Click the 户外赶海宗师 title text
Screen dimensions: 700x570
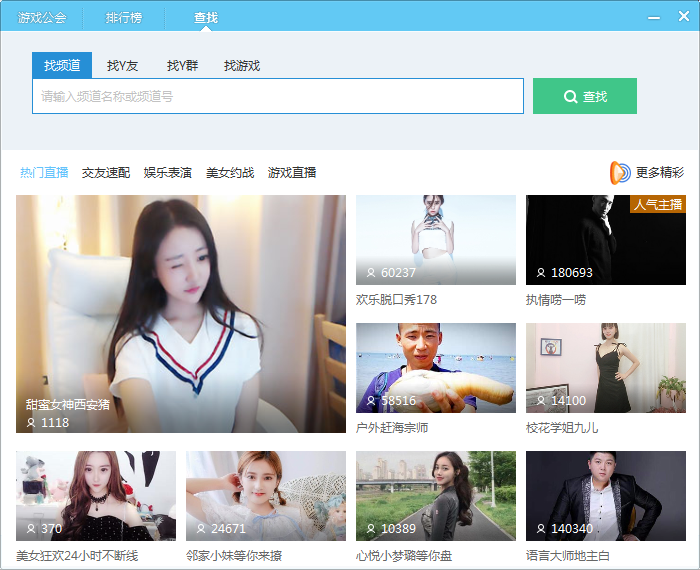point(392,428)
